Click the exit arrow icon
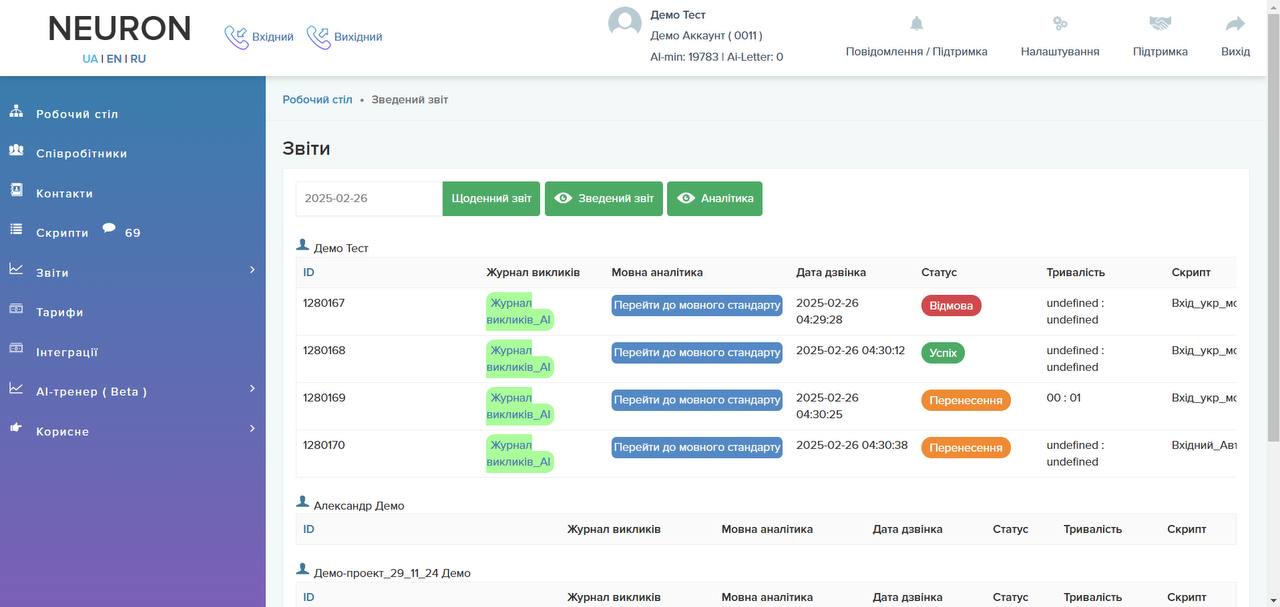Viewport: 1280px width, 607px height. 1235,24
